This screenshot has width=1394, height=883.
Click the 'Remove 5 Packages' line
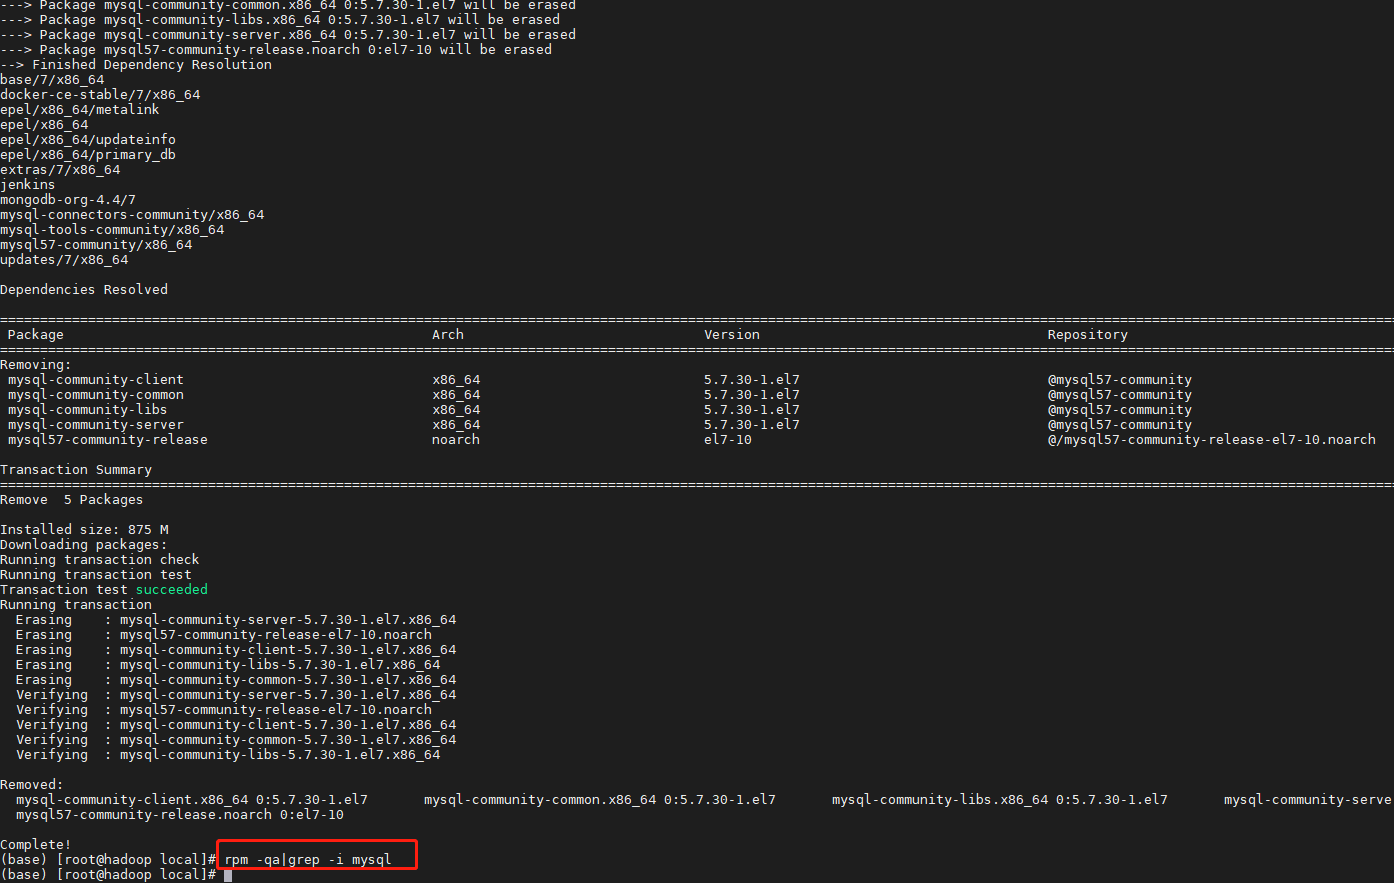point(72,499)
